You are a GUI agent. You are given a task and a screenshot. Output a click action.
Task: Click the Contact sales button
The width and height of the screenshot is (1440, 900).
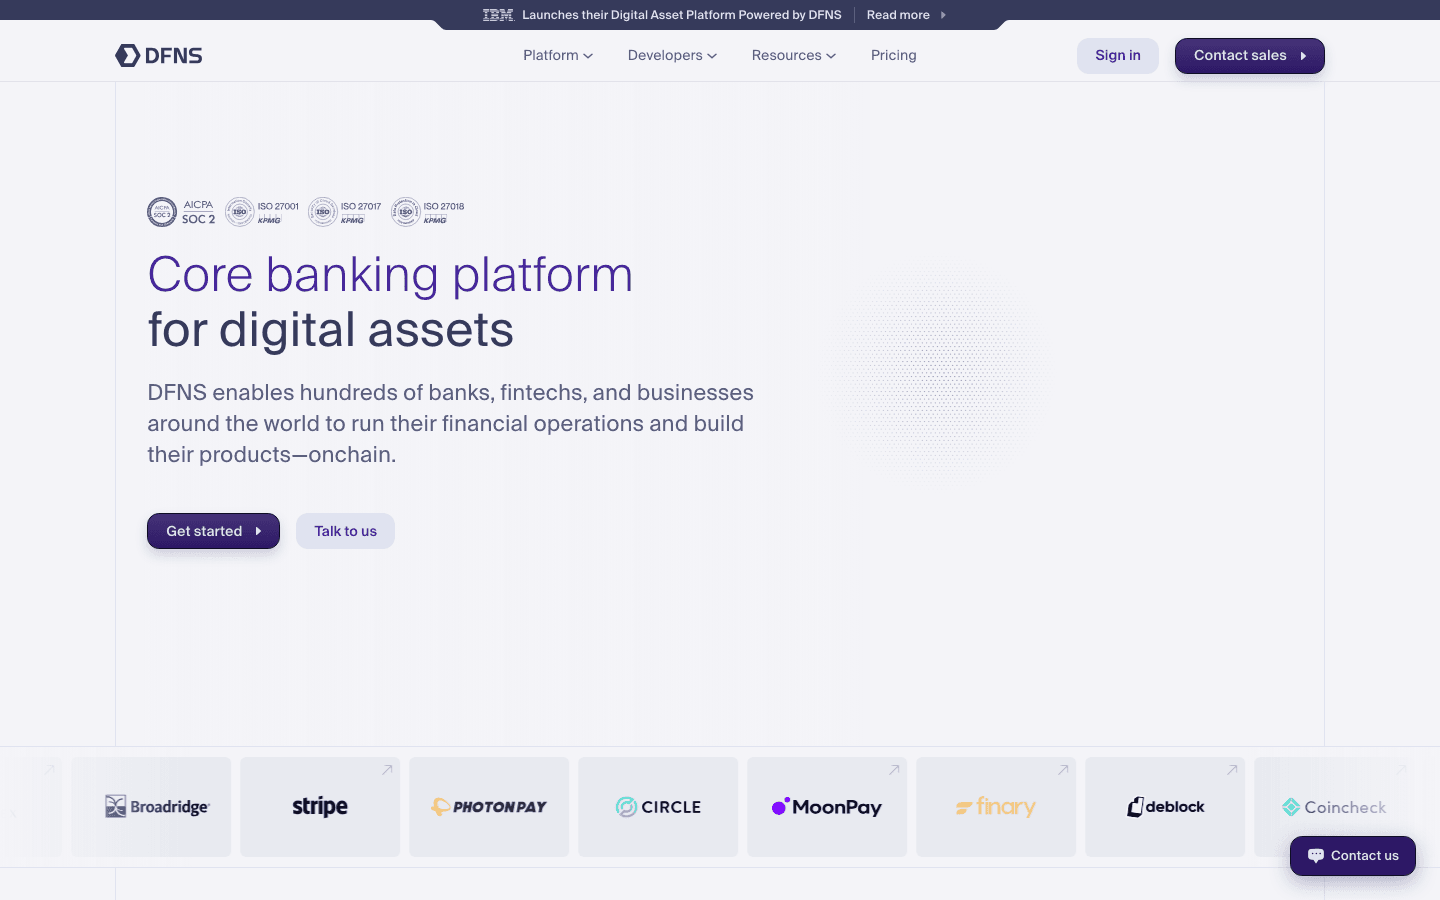(x=1250, y=56)
